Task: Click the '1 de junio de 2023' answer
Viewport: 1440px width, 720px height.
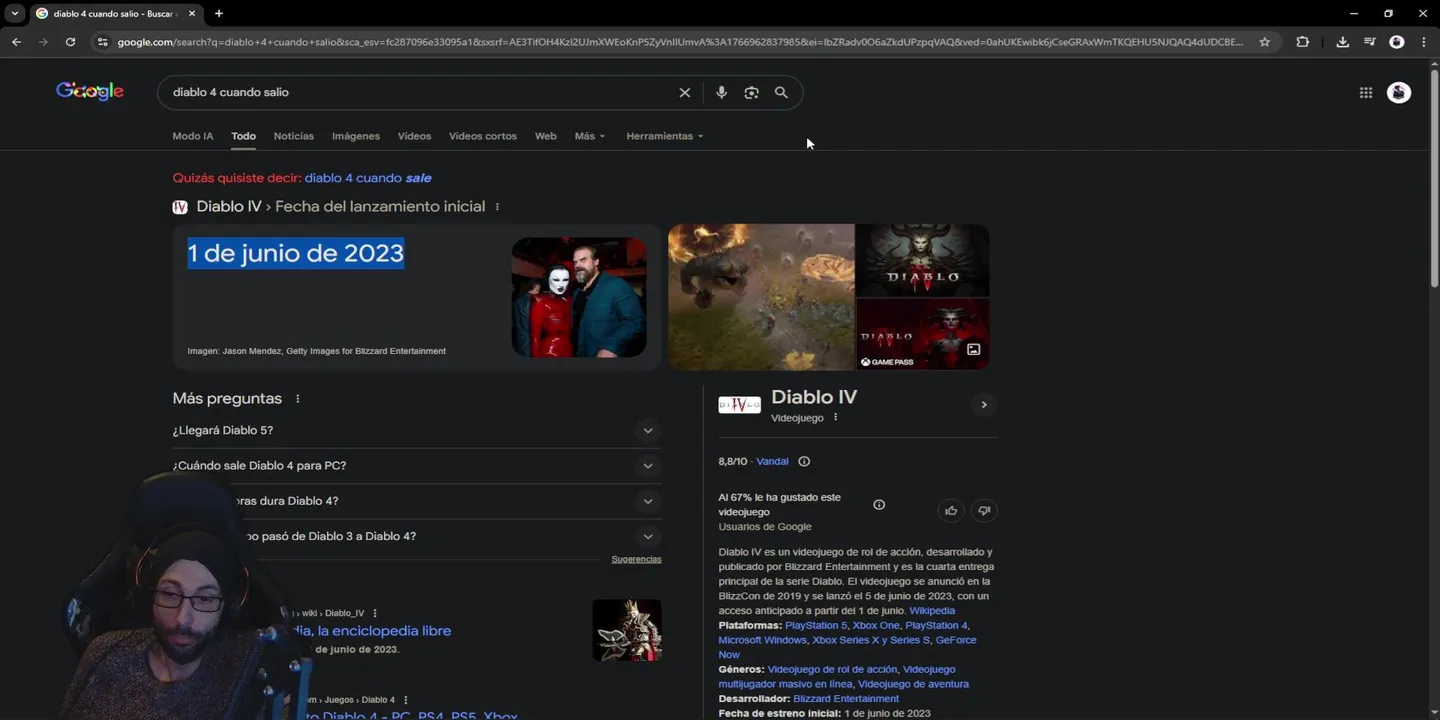Action: tap(296, 253)
